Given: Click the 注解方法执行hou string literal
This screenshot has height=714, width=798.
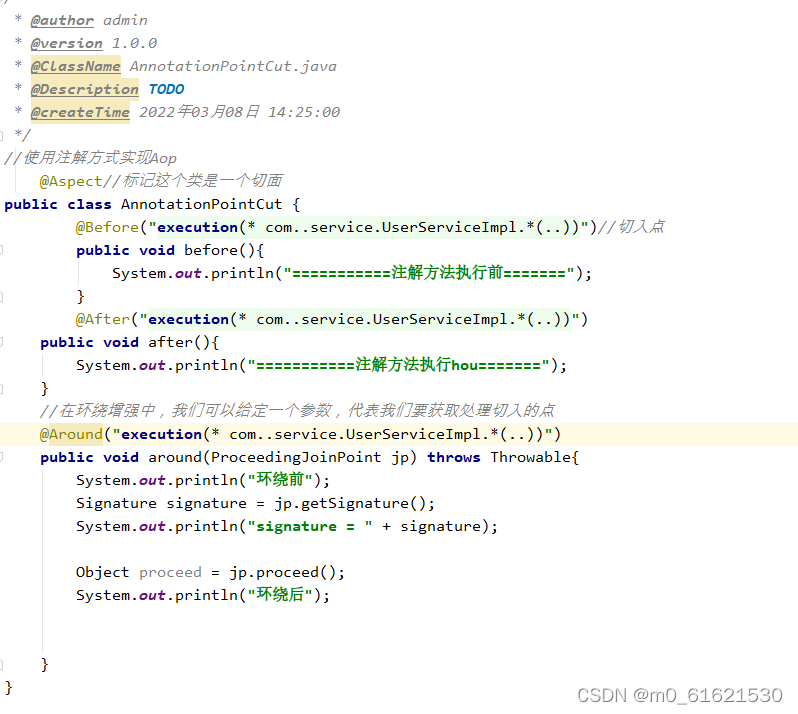Looking at the screenshot, I should point(398,365).
